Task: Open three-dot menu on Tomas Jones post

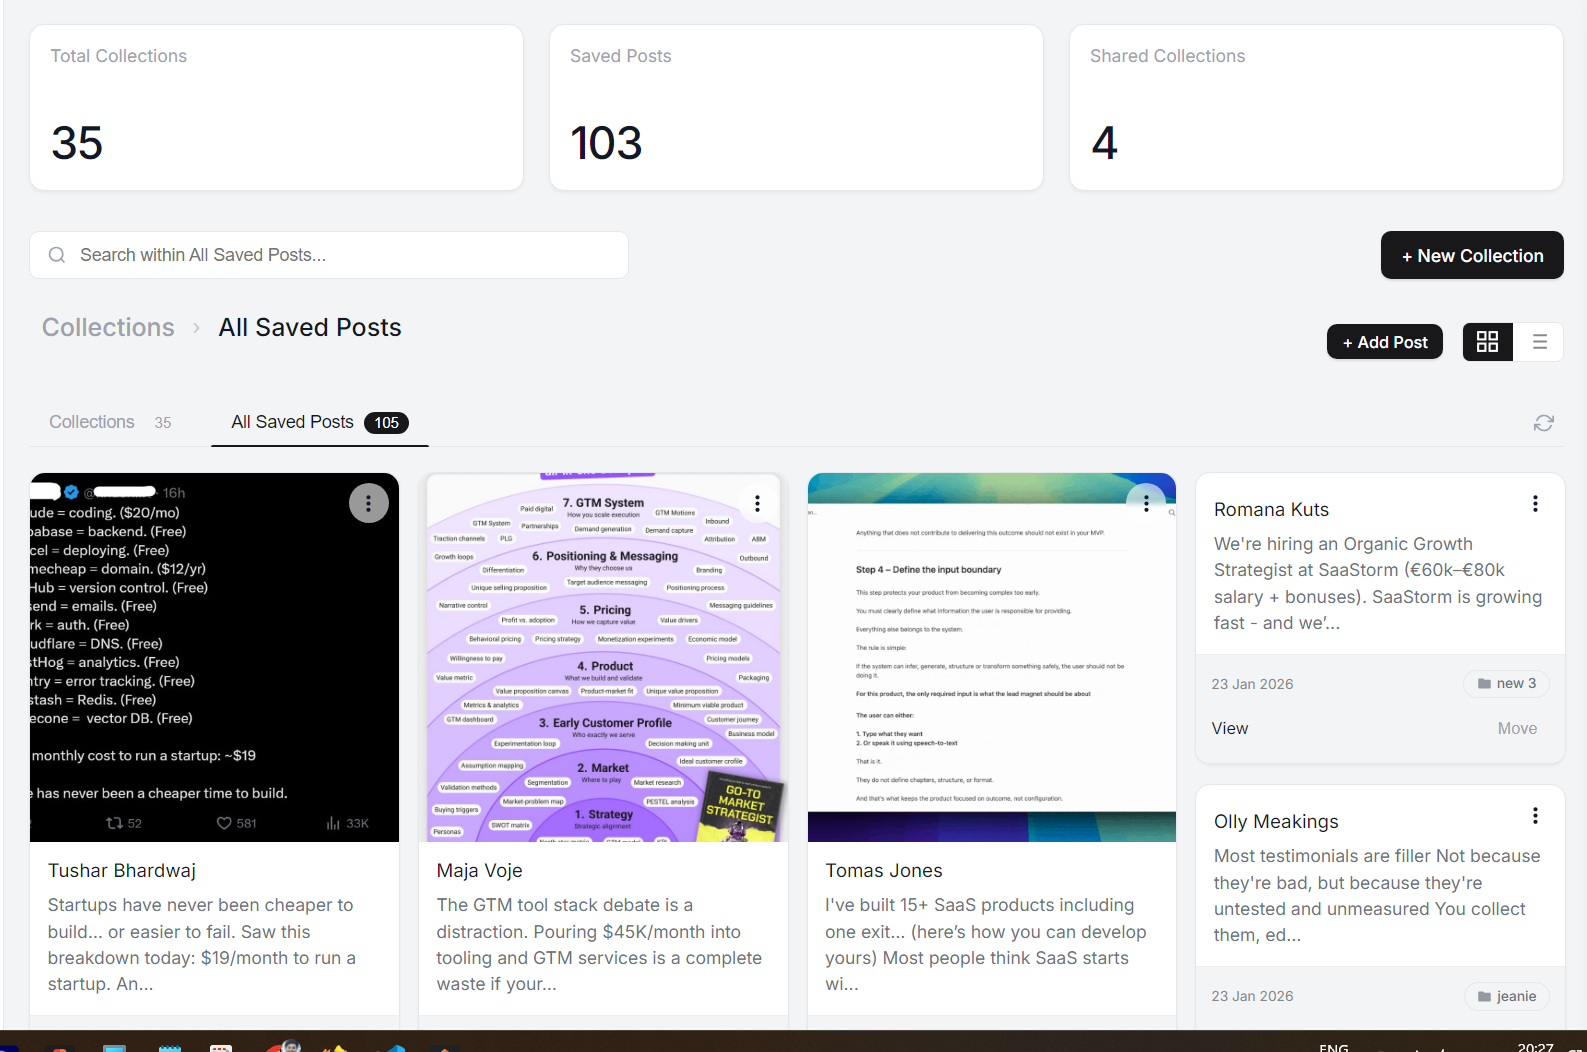Action: click(x=1146, y=503)
